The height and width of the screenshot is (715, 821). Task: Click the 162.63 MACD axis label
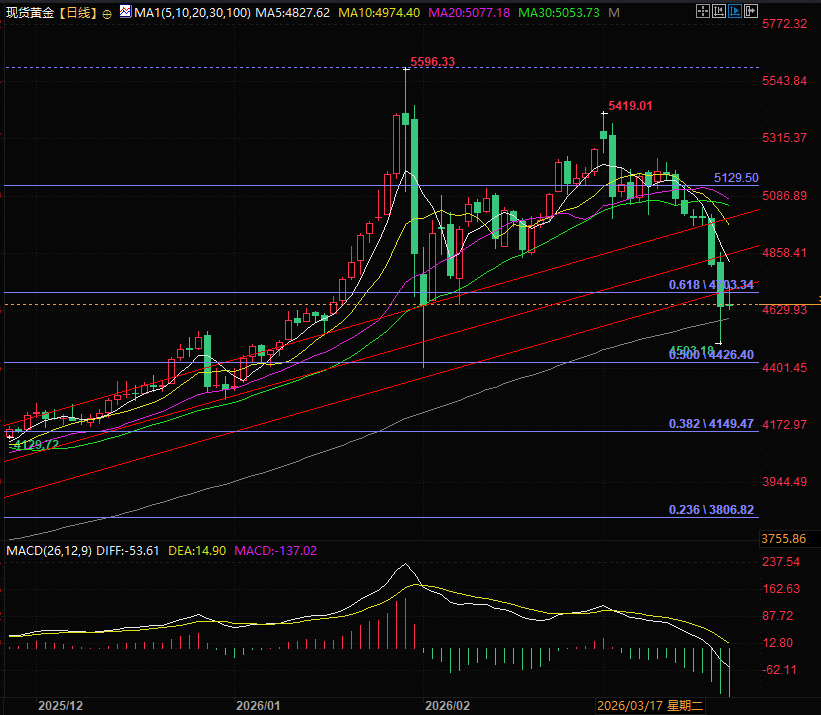click(x=781, y=589)
